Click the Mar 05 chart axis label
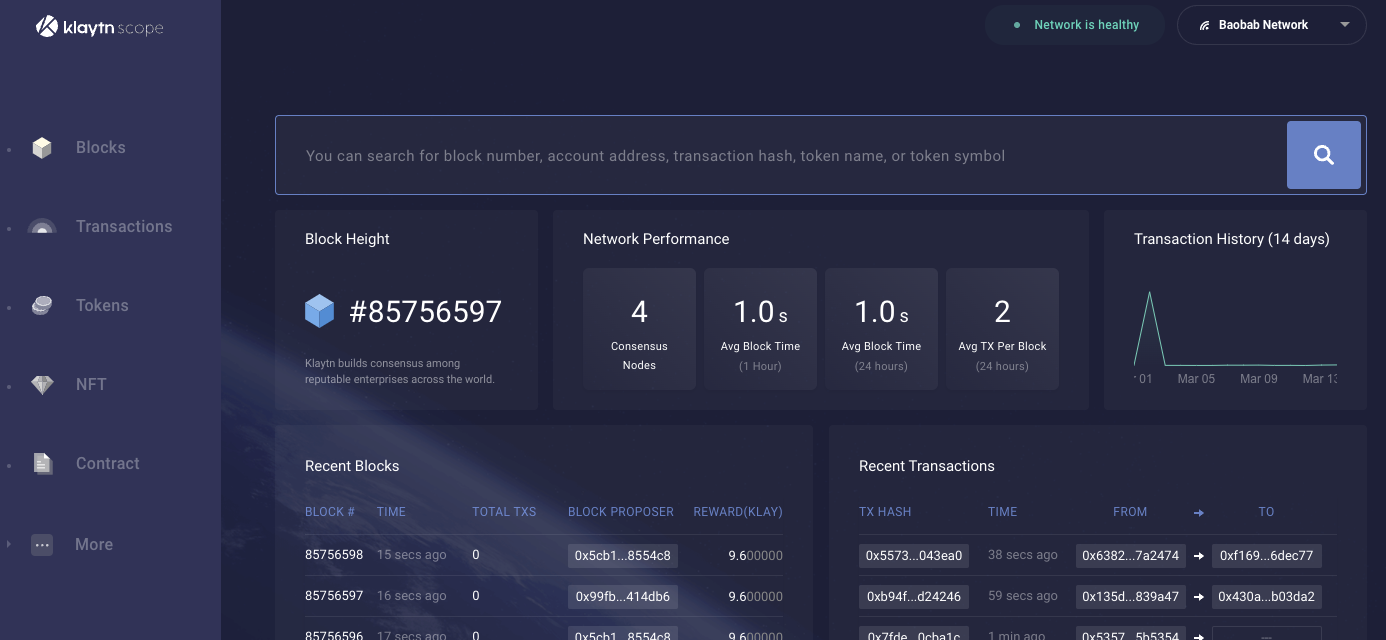Viewport: 1386px width, 640px height. 1196,379
